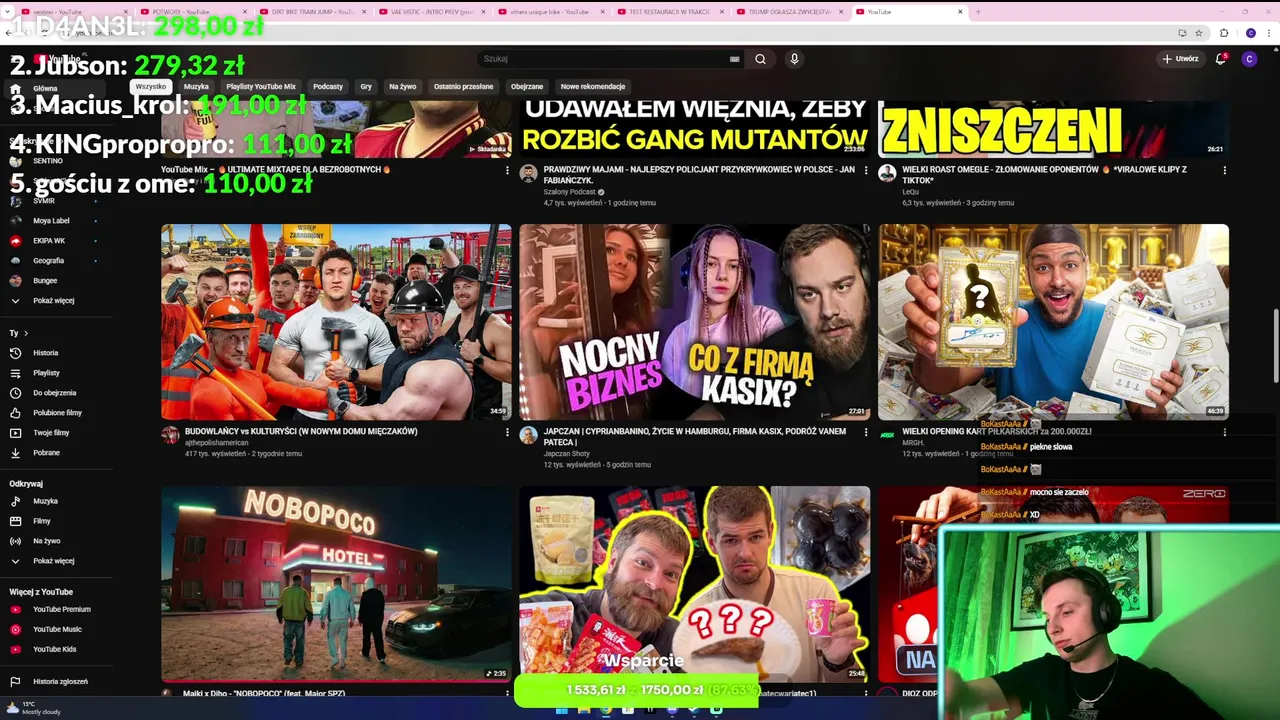
Task: Select the Na żywo filter chip
Action: [402, 87]
